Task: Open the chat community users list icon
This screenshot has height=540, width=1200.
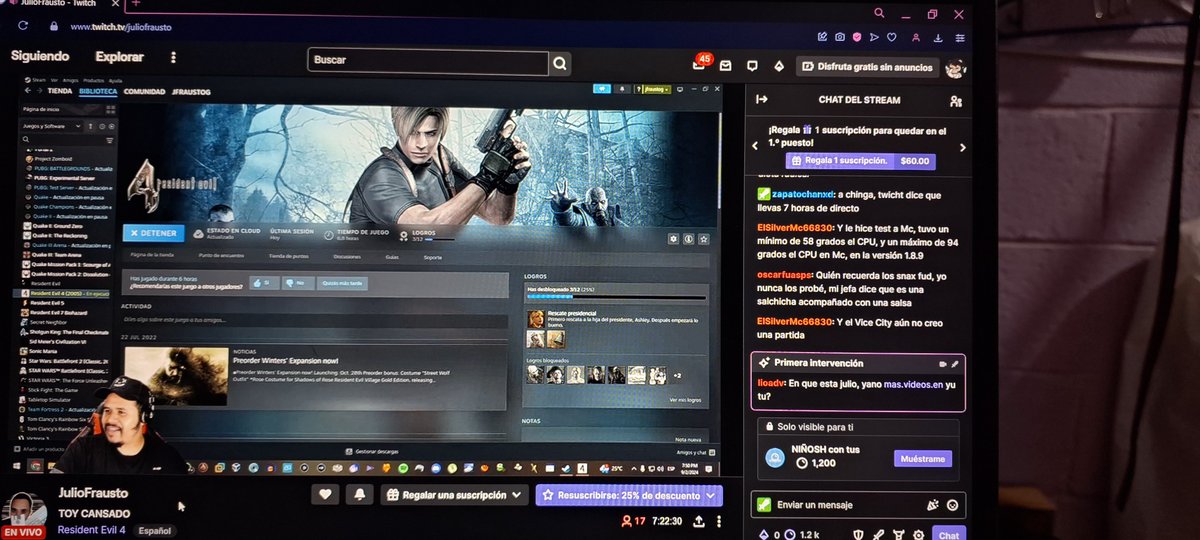Action: [x=956, y=100]
